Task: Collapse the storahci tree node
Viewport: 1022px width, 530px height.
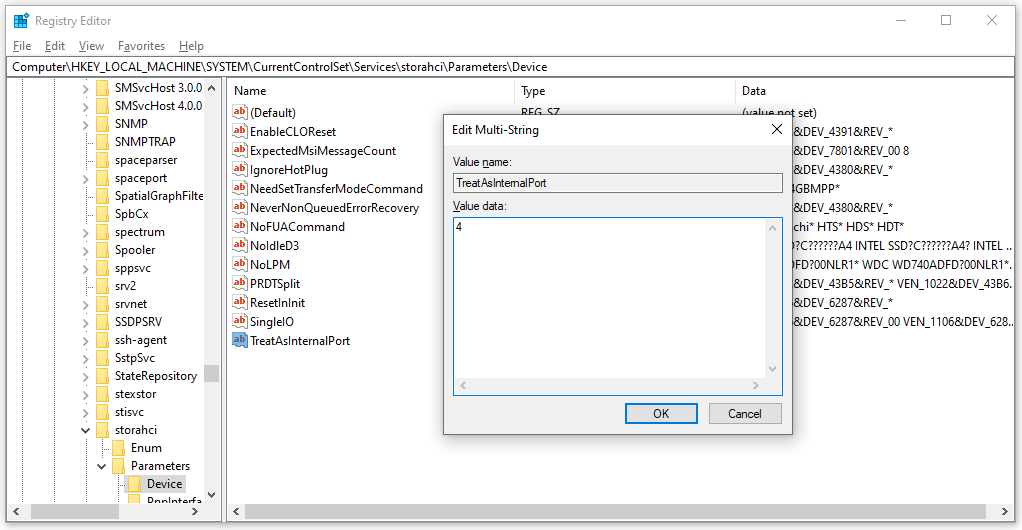Action: [x=86, y=430]
